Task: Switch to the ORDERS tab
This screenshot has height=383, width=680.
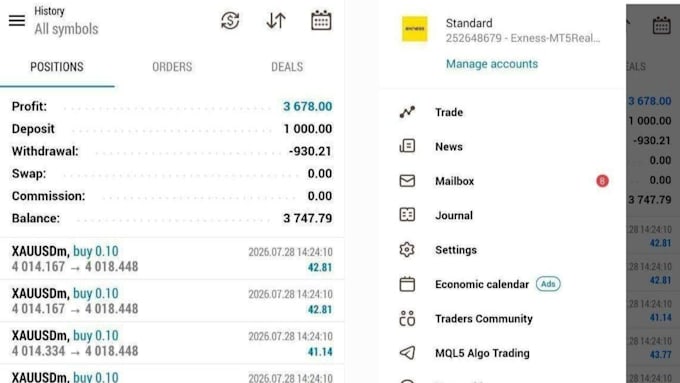Action: (172, 67)
